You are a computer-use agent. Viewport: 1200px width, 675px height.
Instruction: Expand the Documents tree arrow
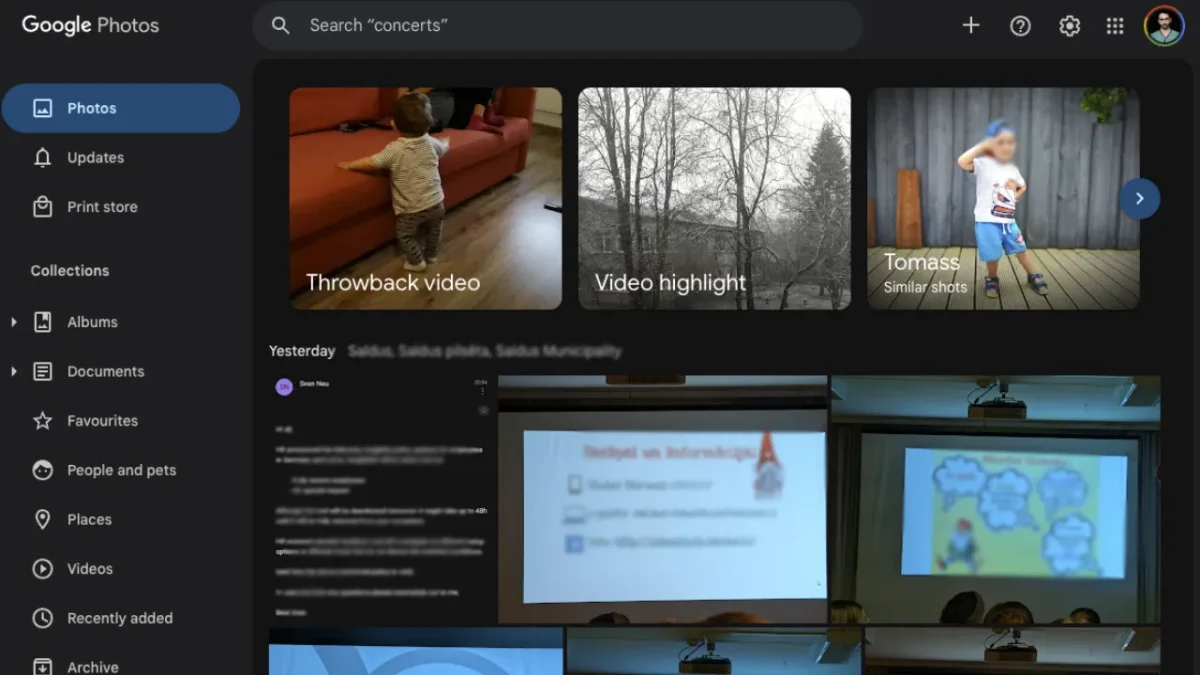(13, 372)
